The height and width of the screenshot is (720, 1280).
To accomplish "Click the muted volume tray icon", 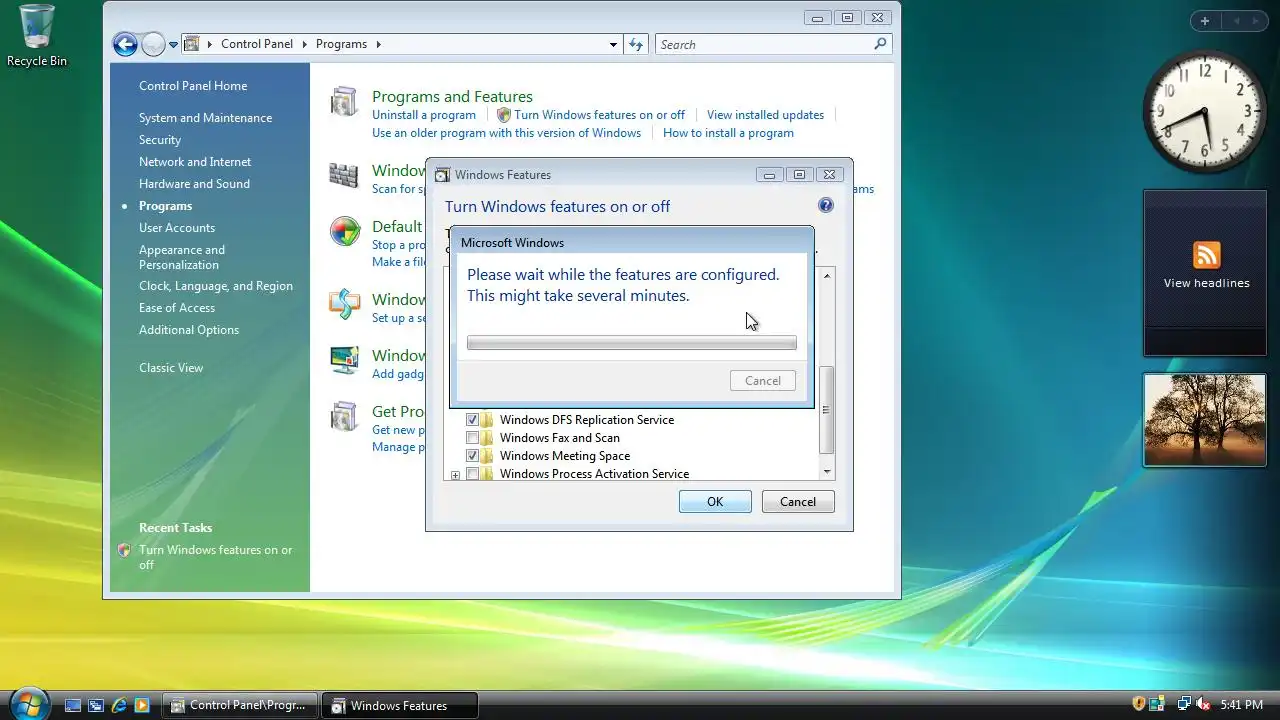I will tap(1204, 704).
